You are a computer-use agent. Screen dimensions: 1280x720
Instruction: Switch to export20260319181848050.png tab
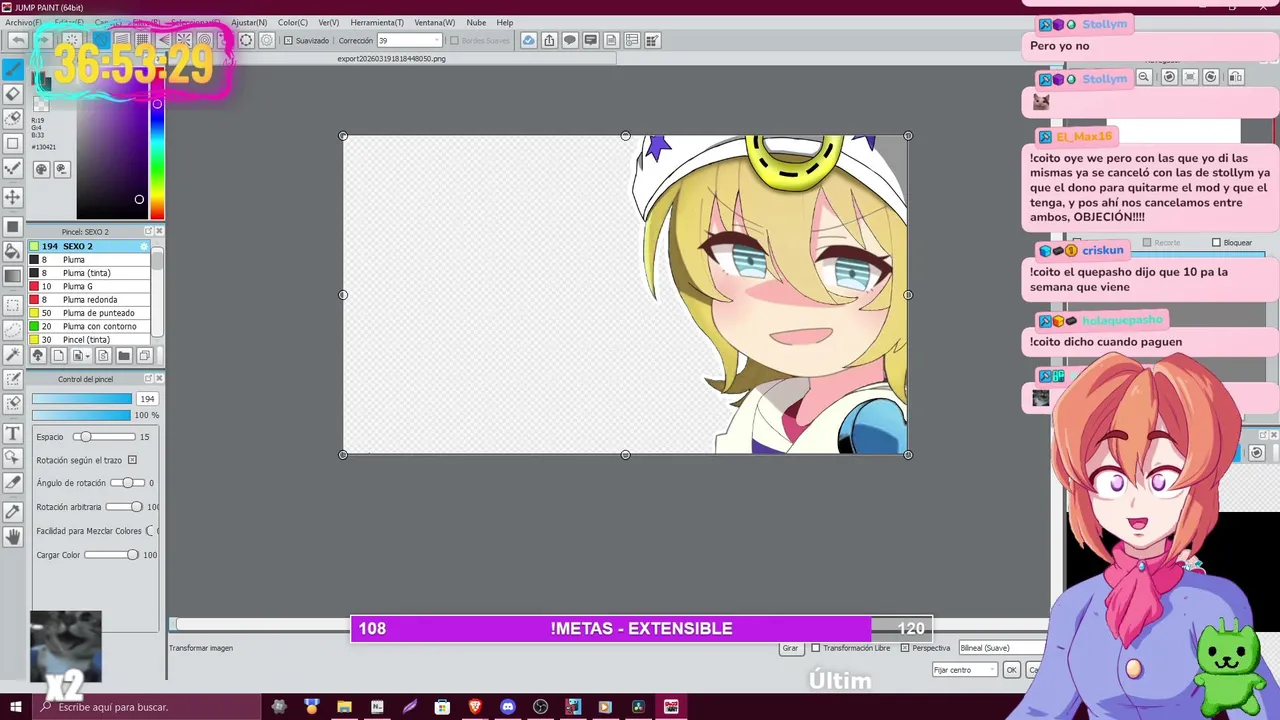tap(392, 59)
